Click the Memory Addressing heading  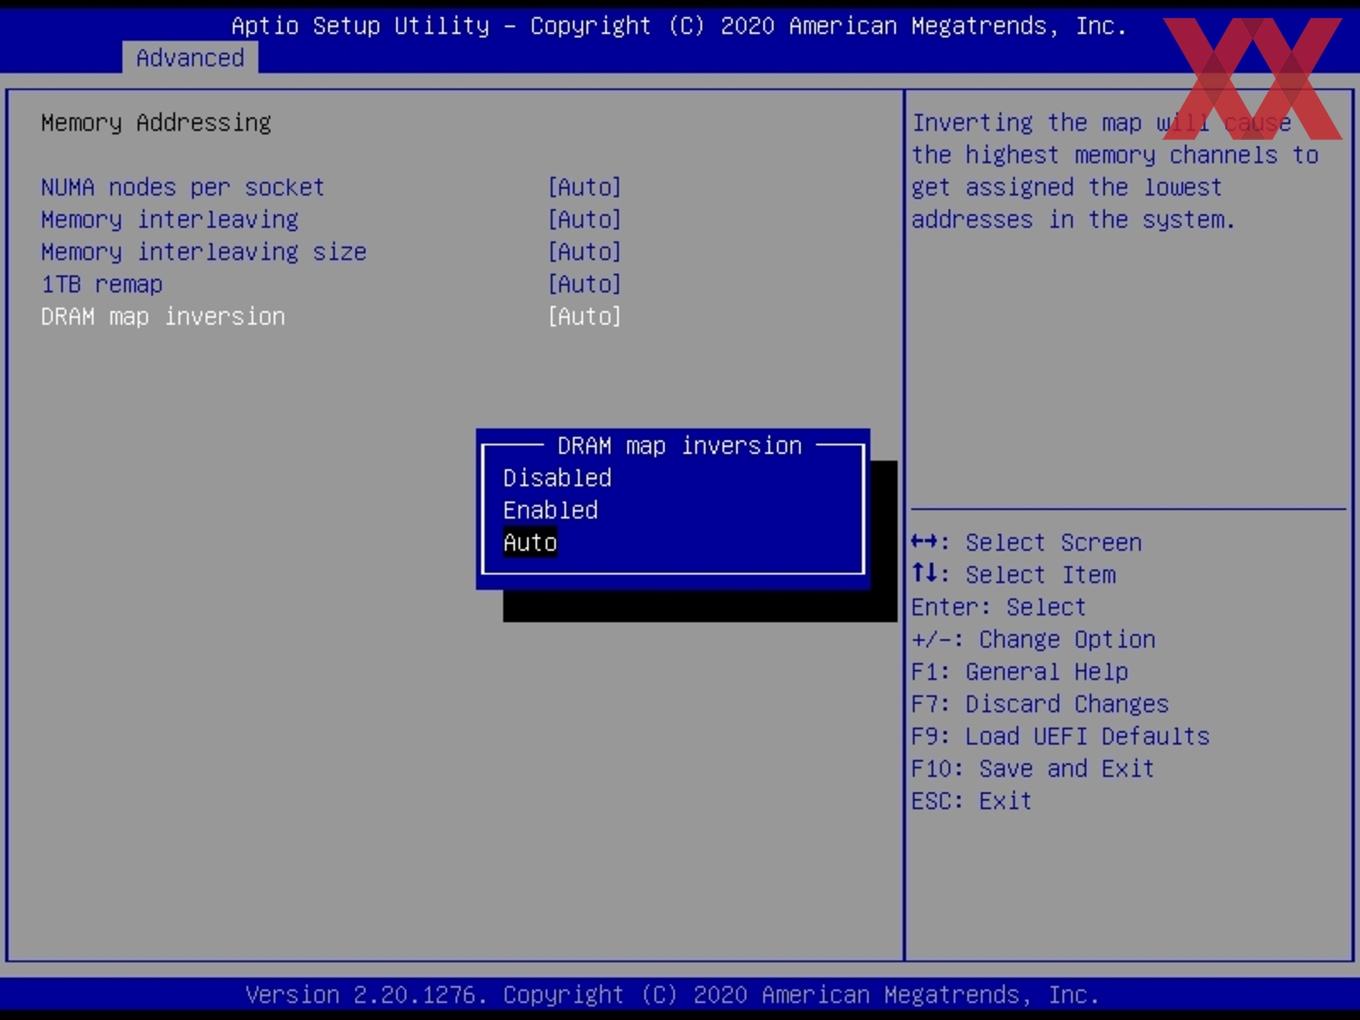tap(156, 123)
